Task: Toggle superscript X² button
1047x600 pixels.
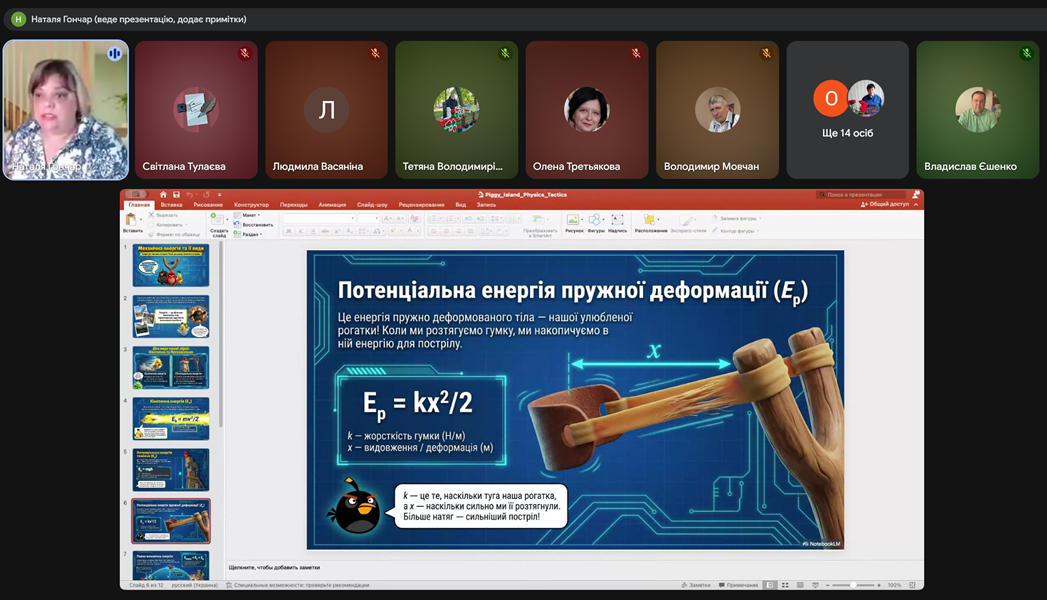Action: [338, 231]
